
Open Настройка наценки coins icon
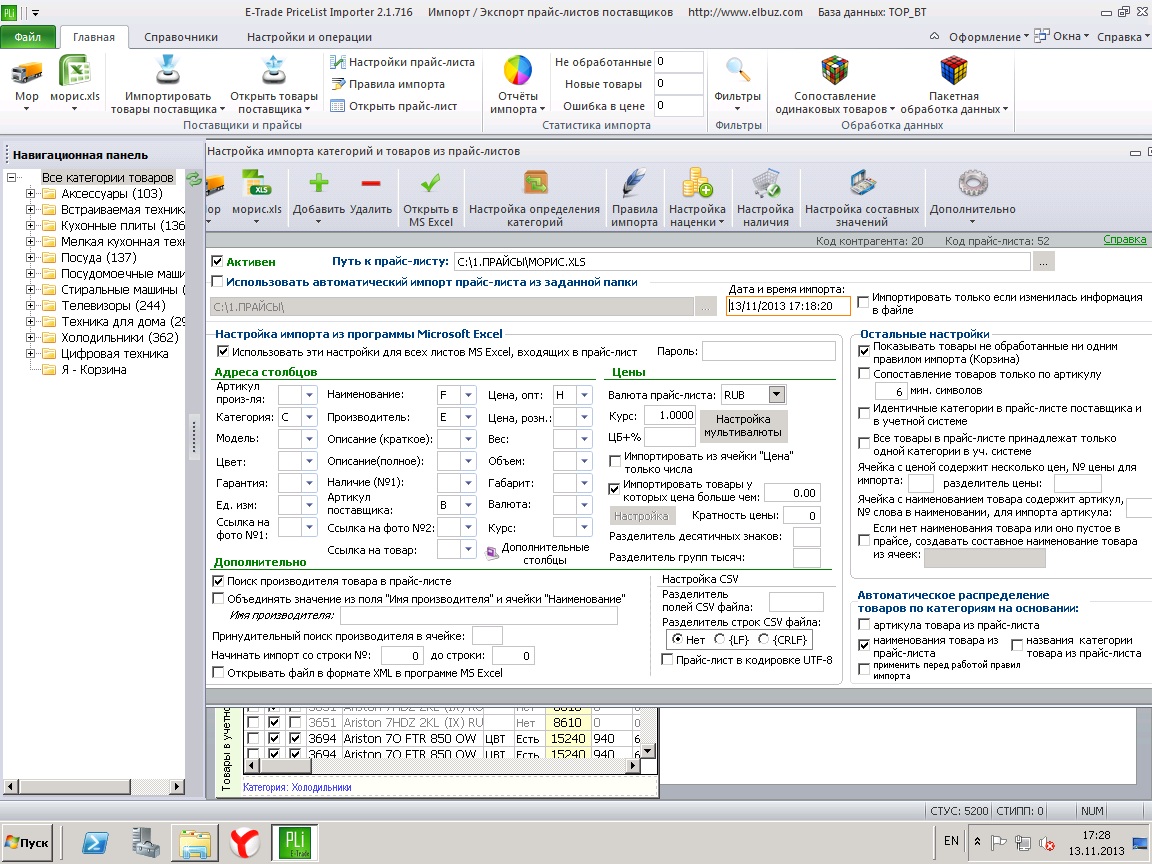click(x=697, y=183)
